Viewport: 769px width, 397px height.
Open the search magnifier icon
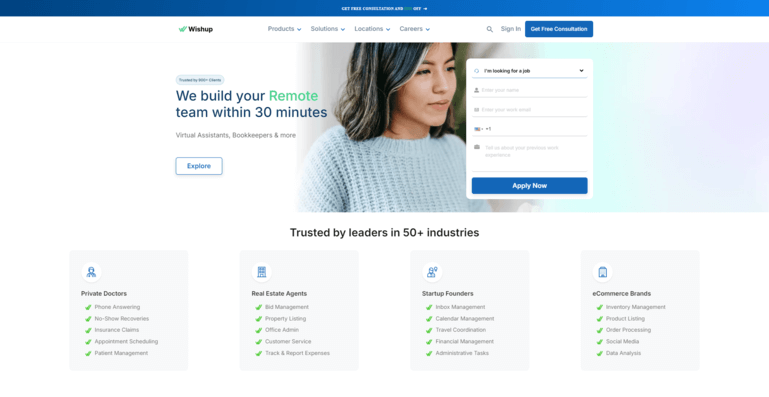pyautogui.click(x=489, y=29)
